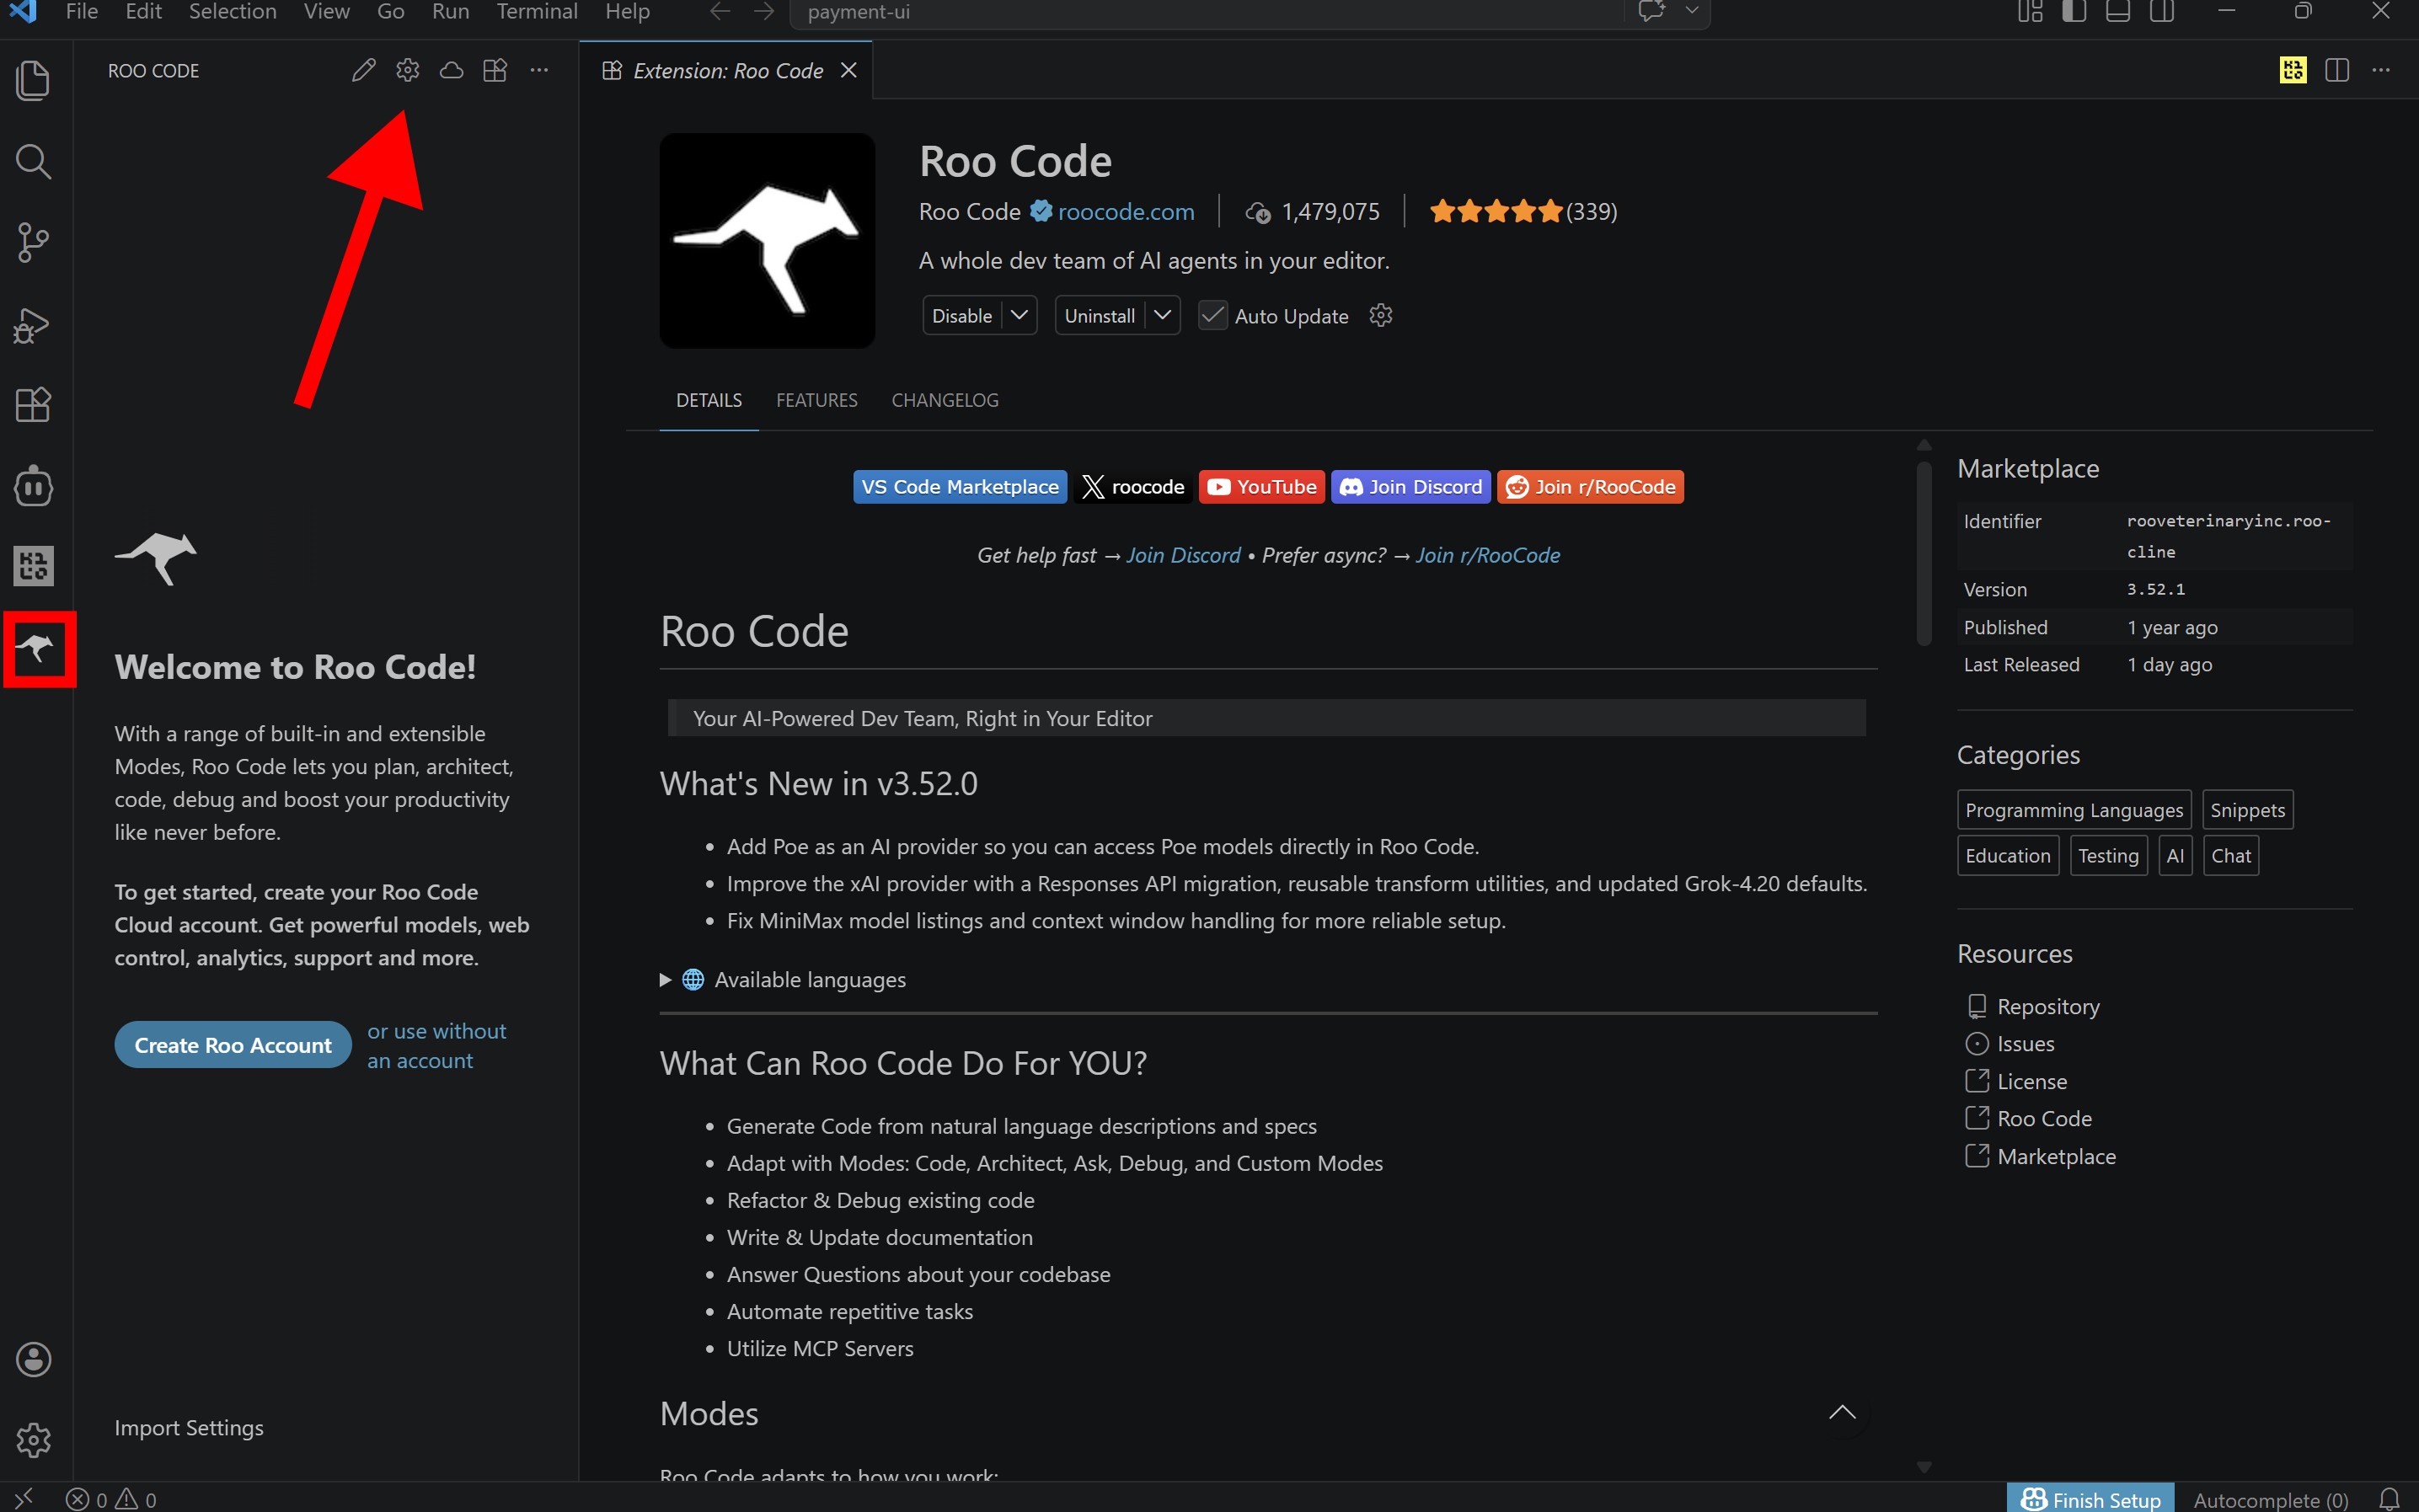Toggle the bottom panel layout icon
2419x1512 pixels.
tap(2117, 12)
